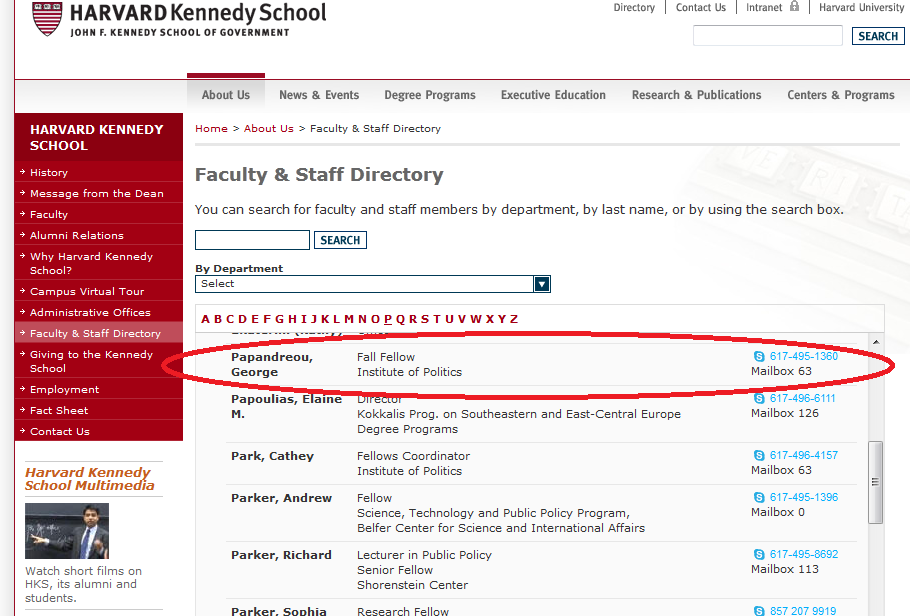Click Skype icon beside 617-495-1360

[x=759, y=356]
